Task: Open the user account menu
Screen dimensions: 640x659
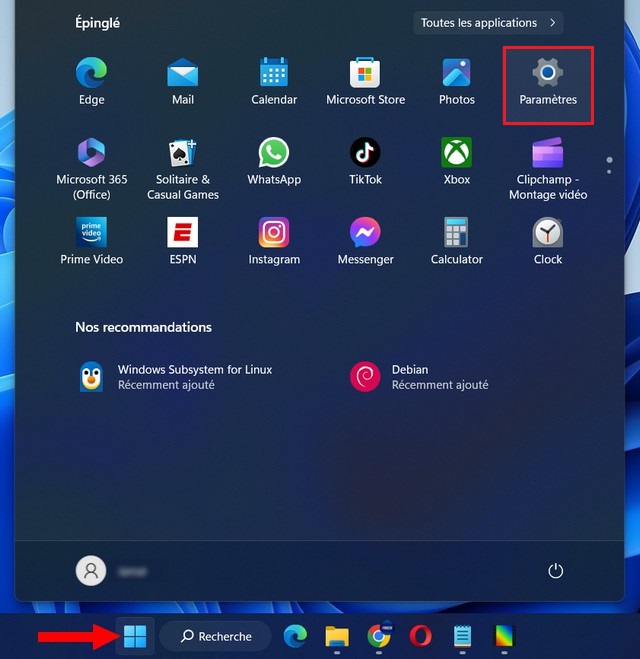Action: point(111,571)
